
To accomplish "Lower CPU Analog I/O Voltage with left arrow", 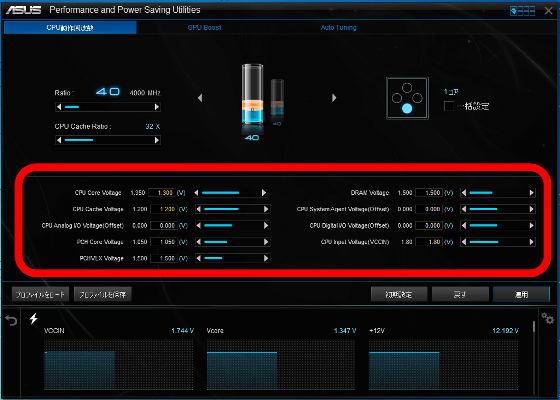I will 199,225.
